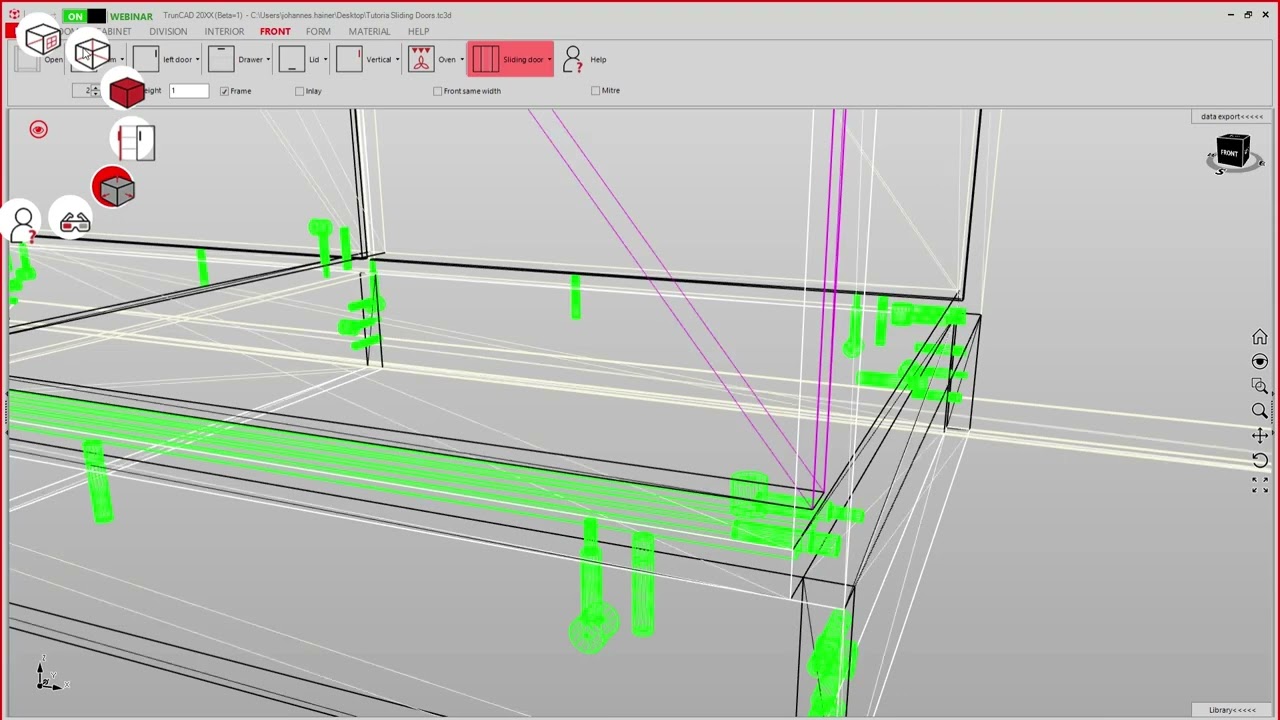Uncheck the Frame checkbox
The image size is (1280, 720).
(x=224, y=91)
